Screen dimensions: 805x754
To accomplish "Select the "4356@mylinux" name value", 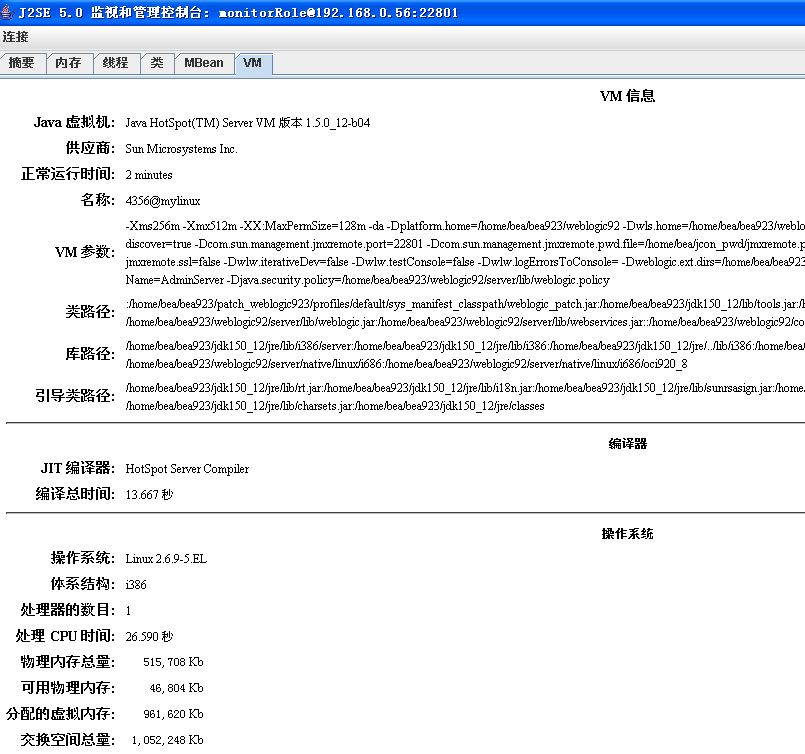I will point(163,201).
